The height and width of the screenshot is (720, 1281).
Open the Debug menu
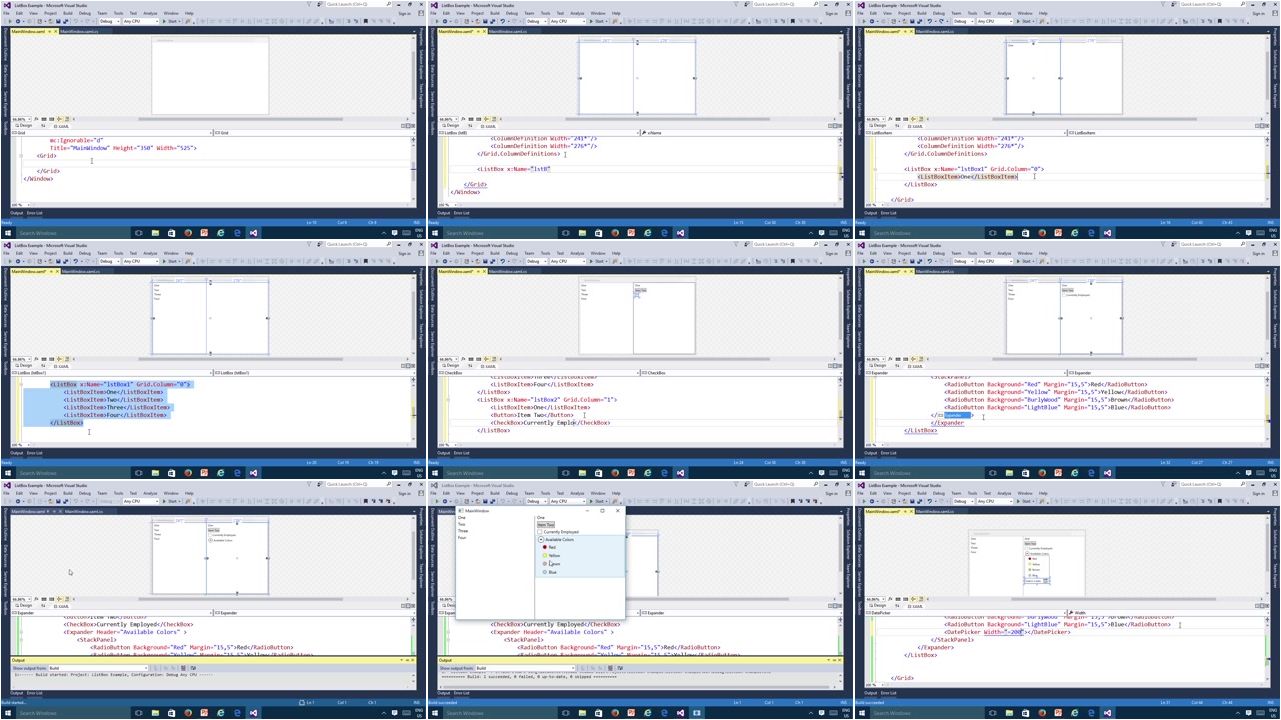coord(84,13)
